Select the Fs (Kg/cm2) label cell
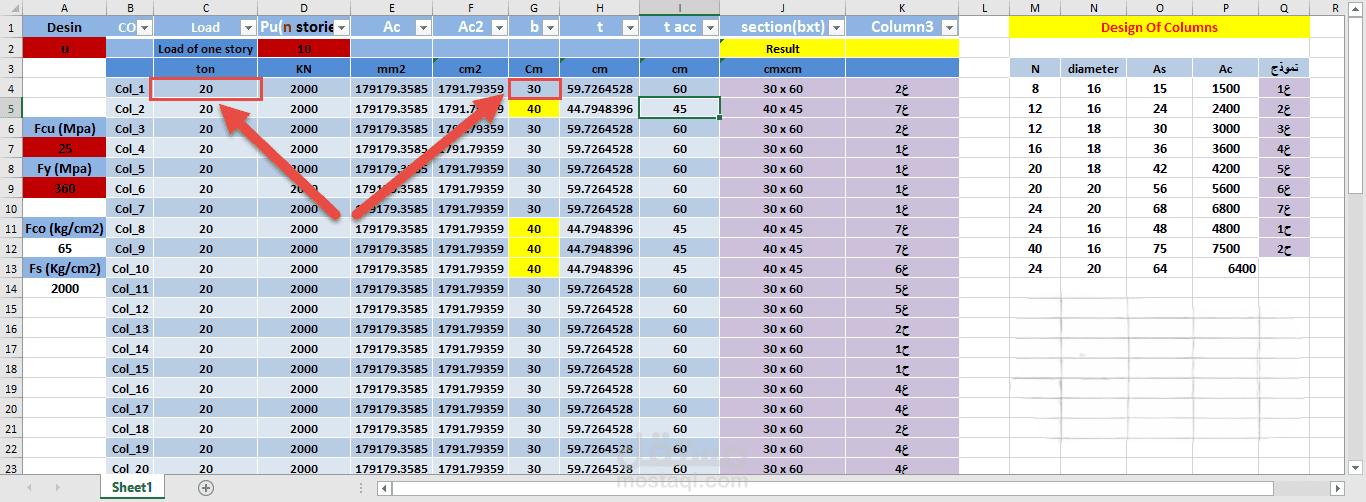 pyautogui.click(x=64, y=269)
